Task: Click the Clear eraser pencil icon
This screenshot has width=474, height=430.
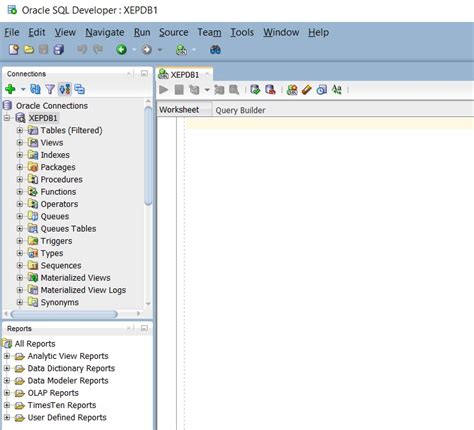Action: [x=307, y=90]
